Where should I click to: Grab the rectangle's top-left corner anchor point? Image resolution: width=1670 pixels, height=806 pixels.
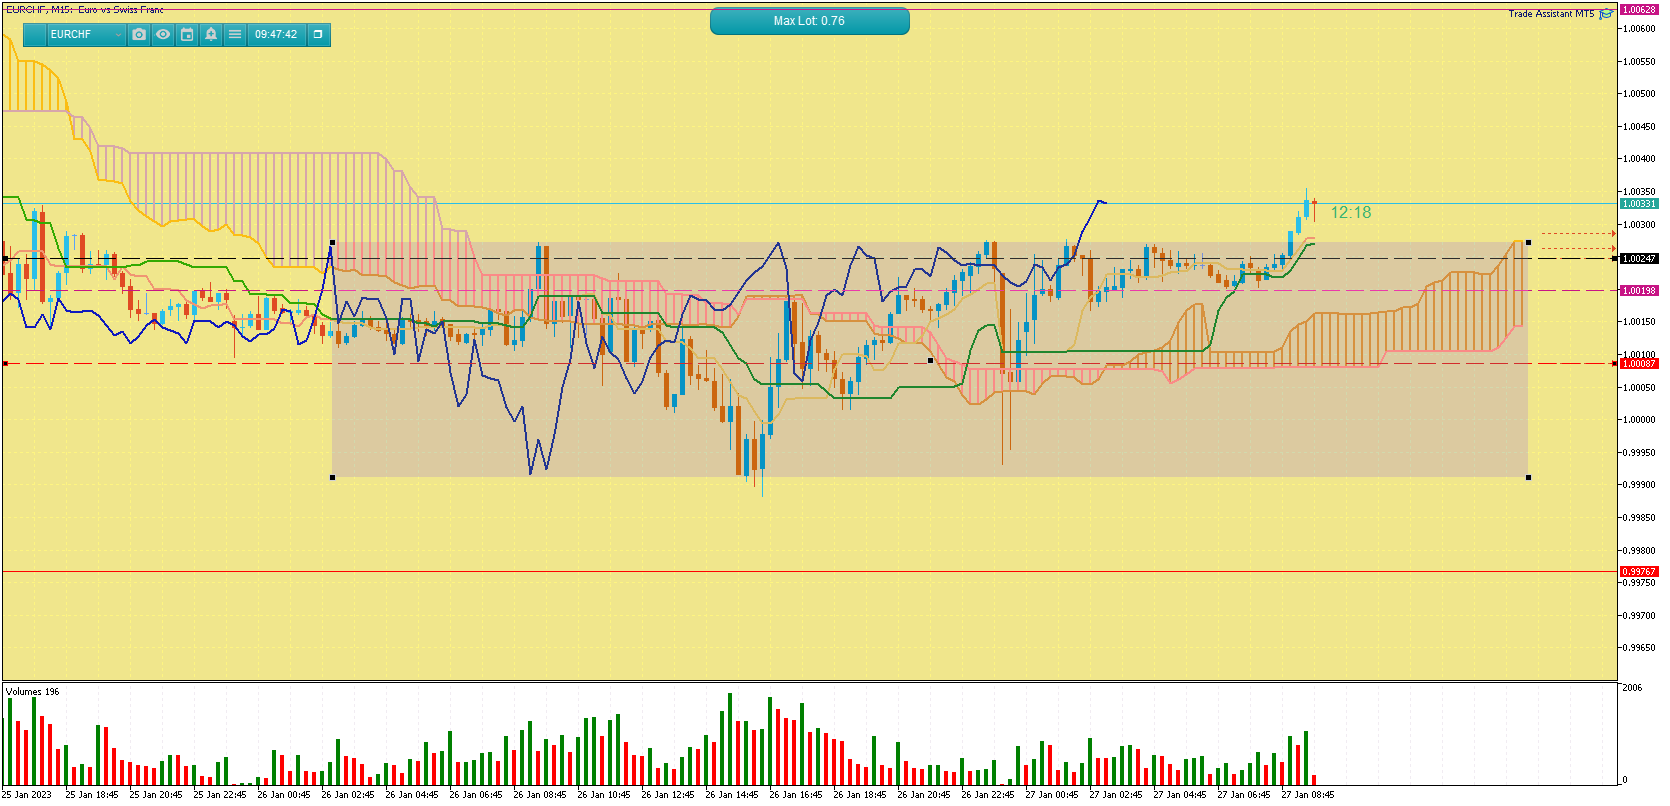click(x=333, y=243)
